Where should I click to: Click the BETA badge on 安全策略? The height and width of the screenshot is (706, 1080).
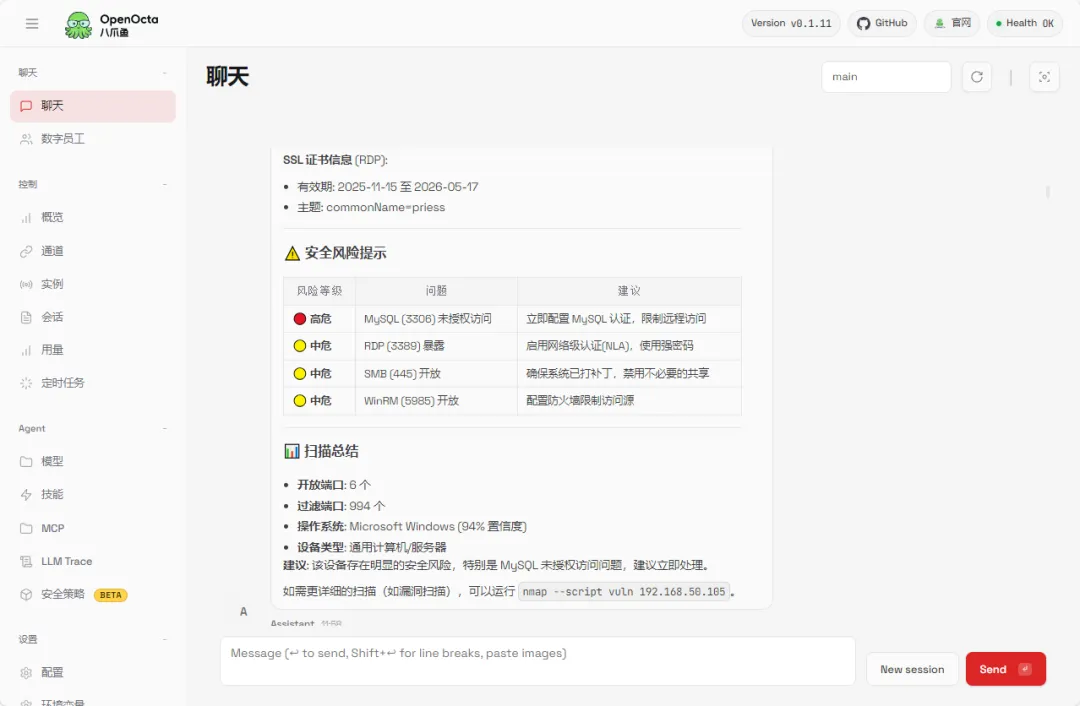coord(110,595)
